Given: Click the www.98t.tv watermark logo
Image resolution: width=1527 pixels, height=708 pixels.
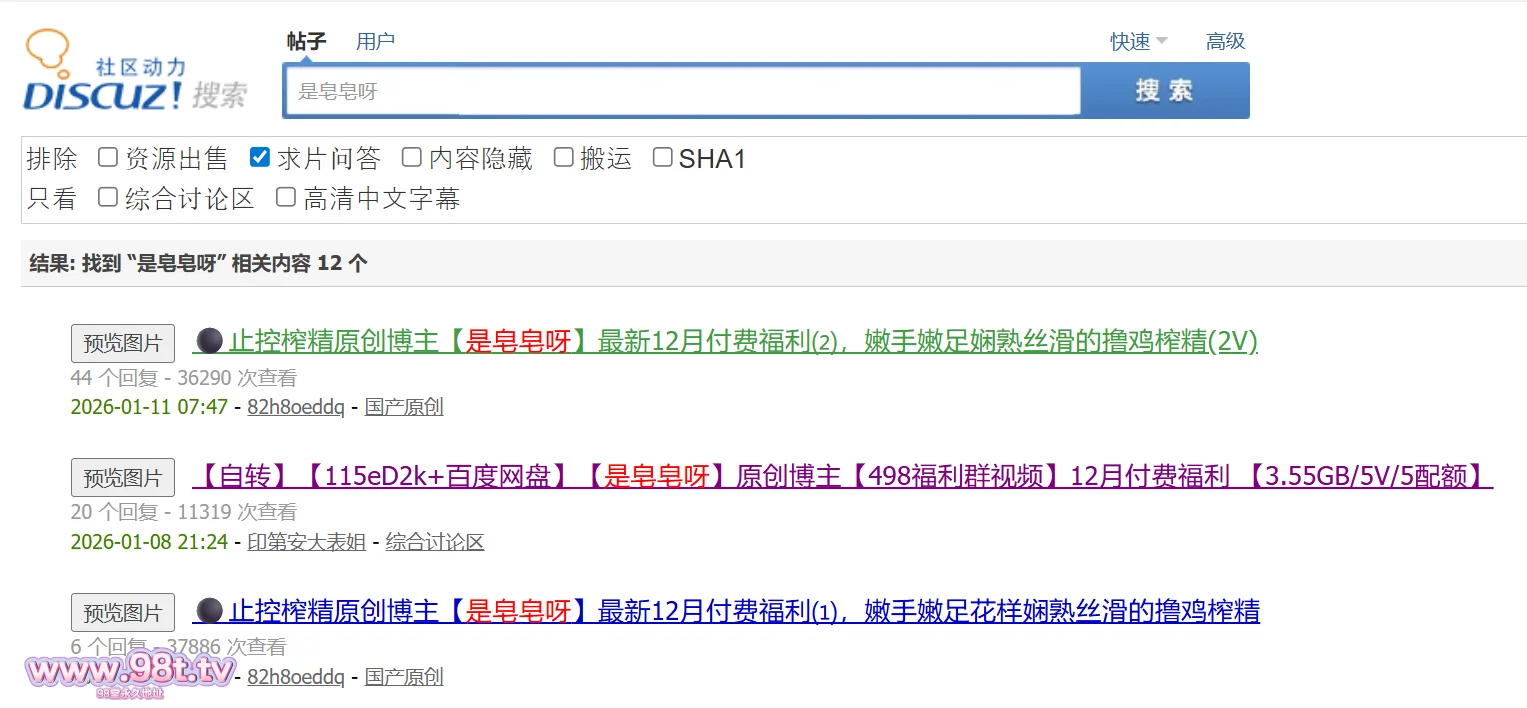Looking at the screenshot, I should click(131, 672).
